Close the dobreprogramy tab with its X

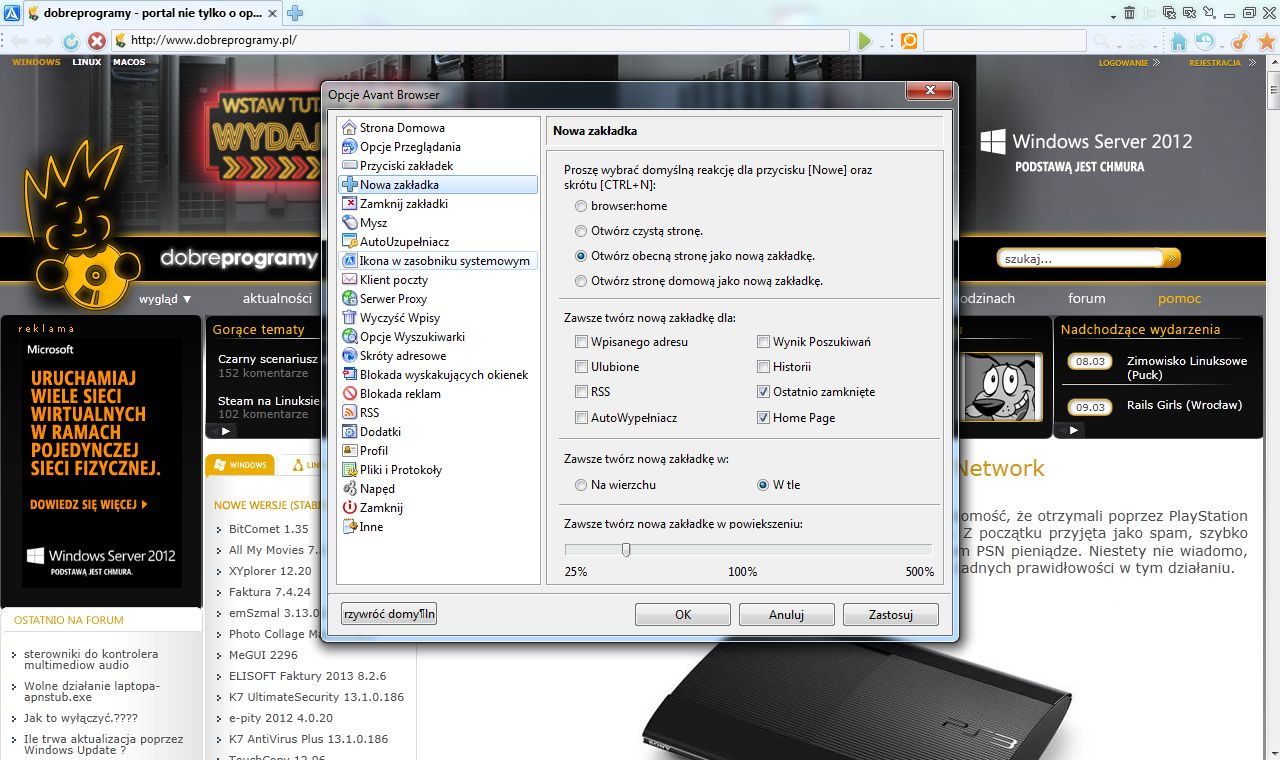point(272,14)
